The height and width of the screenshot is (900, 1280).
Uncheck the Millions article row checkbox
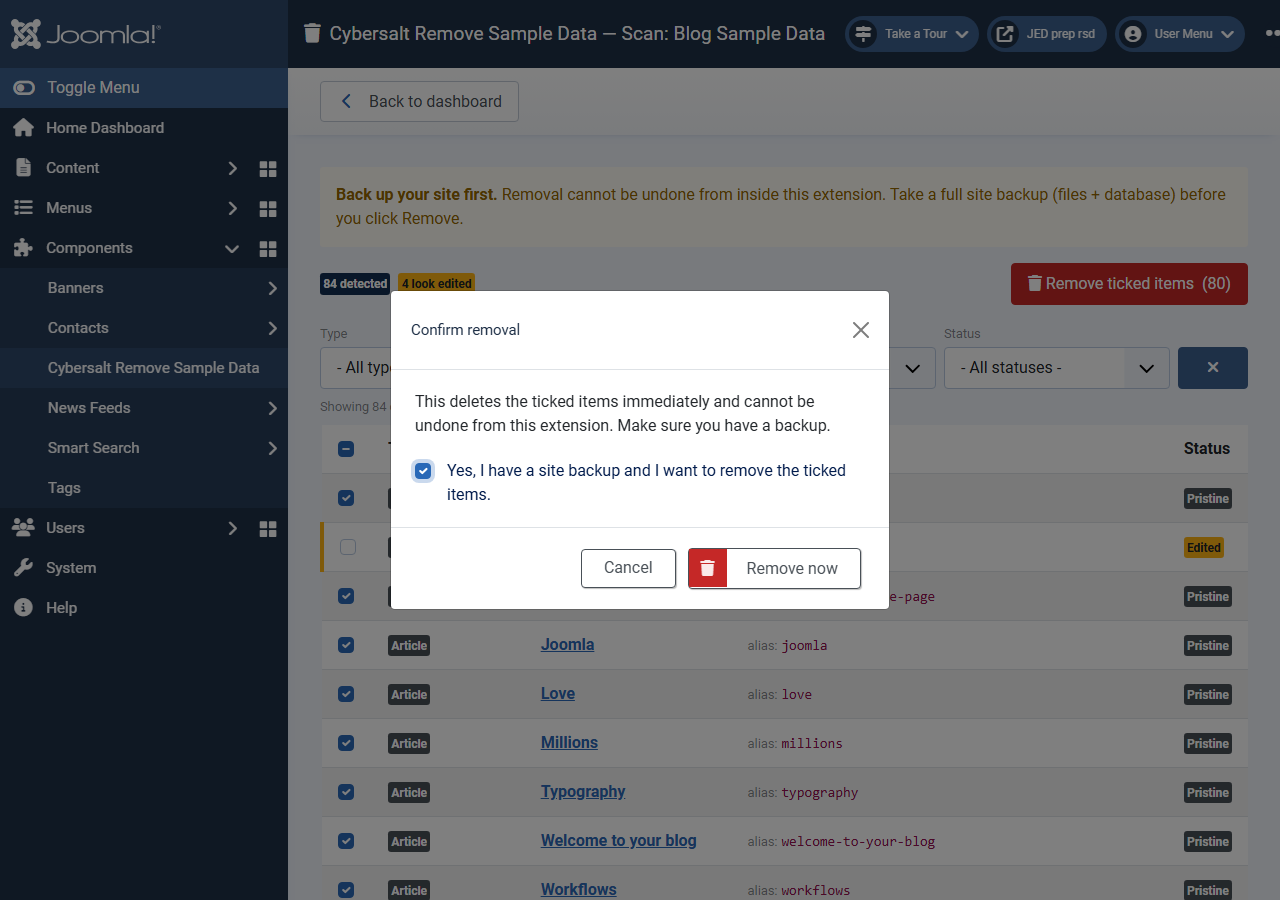(346, 743)
